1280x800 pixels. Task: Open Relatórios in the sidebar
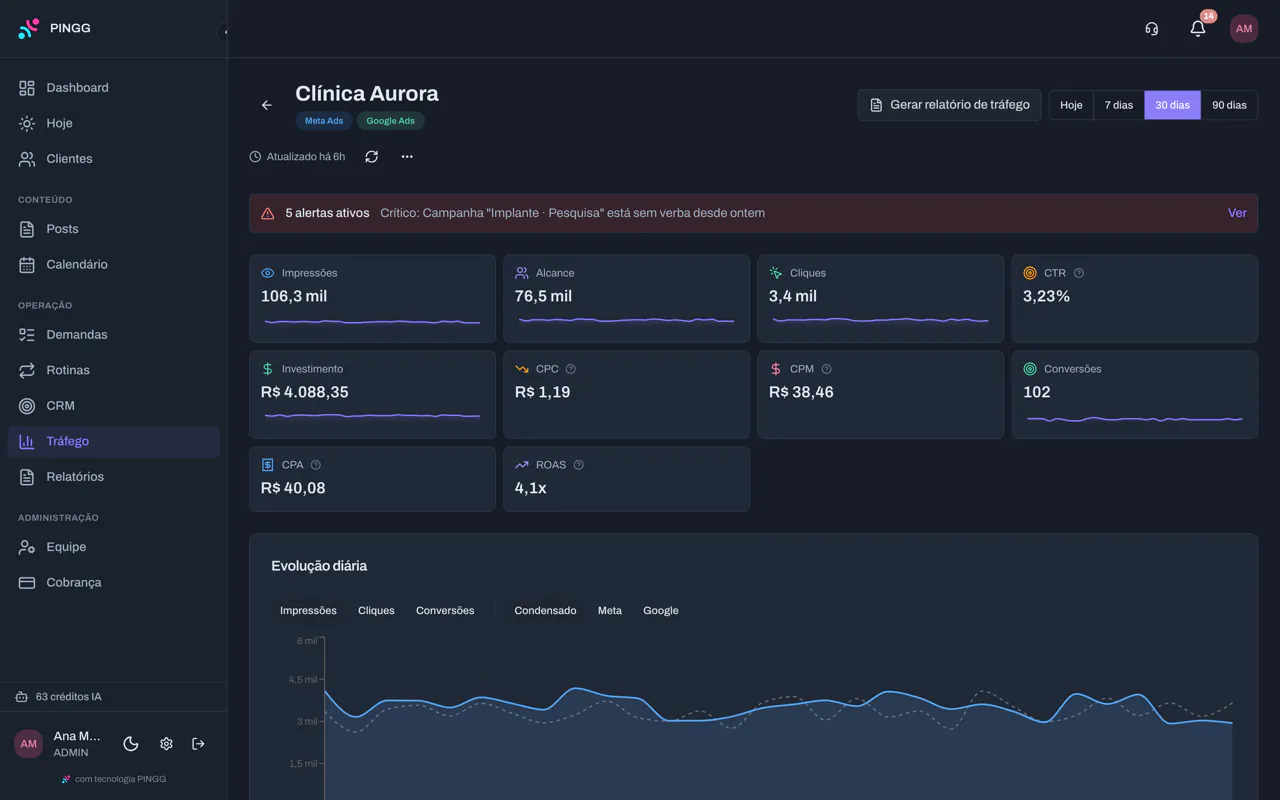coord(113,476)
